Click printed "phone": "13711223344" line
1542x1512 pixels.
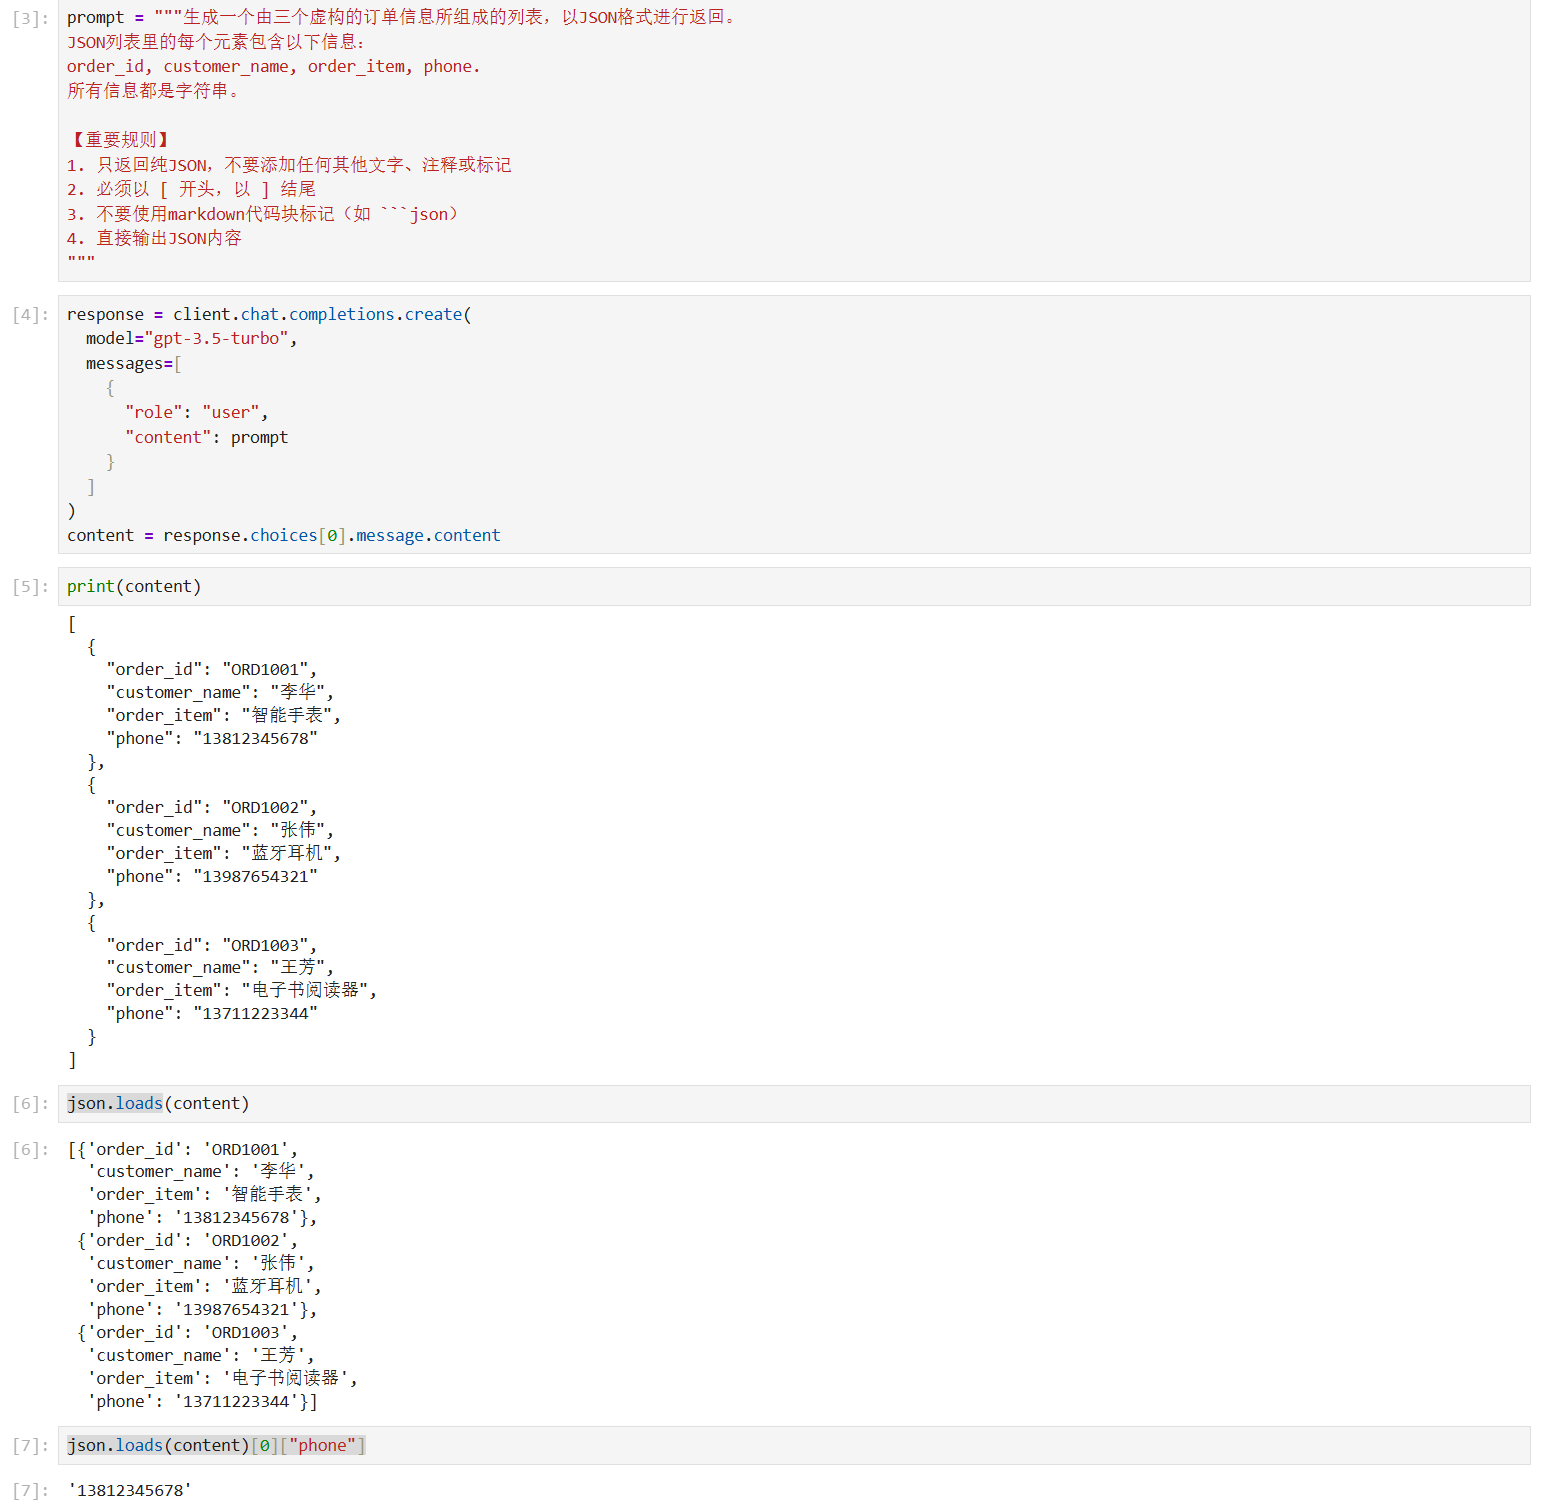pos(212,1013)
